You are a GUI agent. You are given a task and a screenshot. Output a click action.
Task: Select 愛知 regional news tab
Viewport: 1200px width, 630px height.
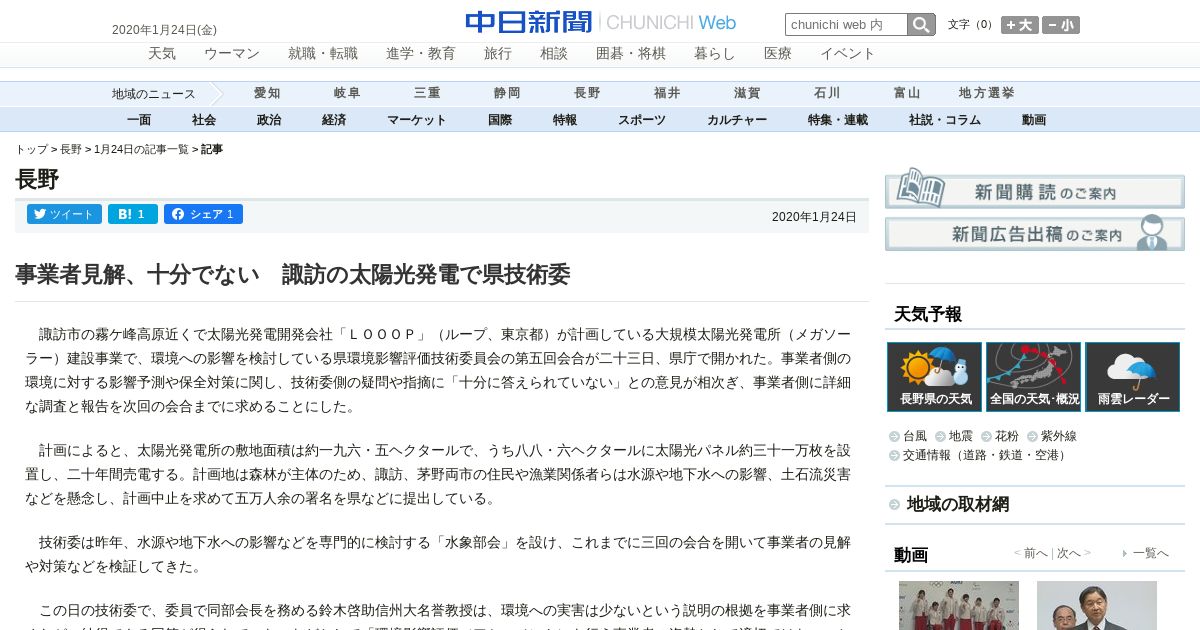(x=267, y=93)
